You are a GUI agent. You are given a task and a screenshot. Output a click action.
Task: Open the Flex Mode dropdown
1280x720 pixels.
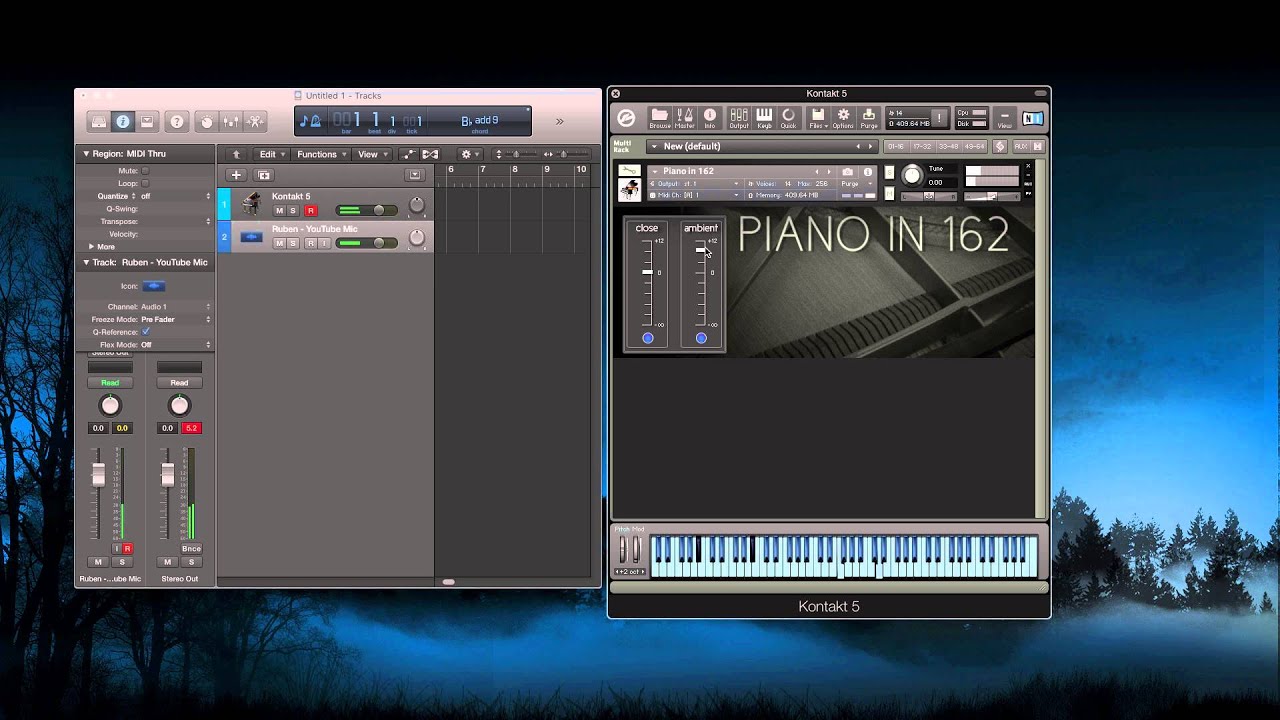(175, 344)
